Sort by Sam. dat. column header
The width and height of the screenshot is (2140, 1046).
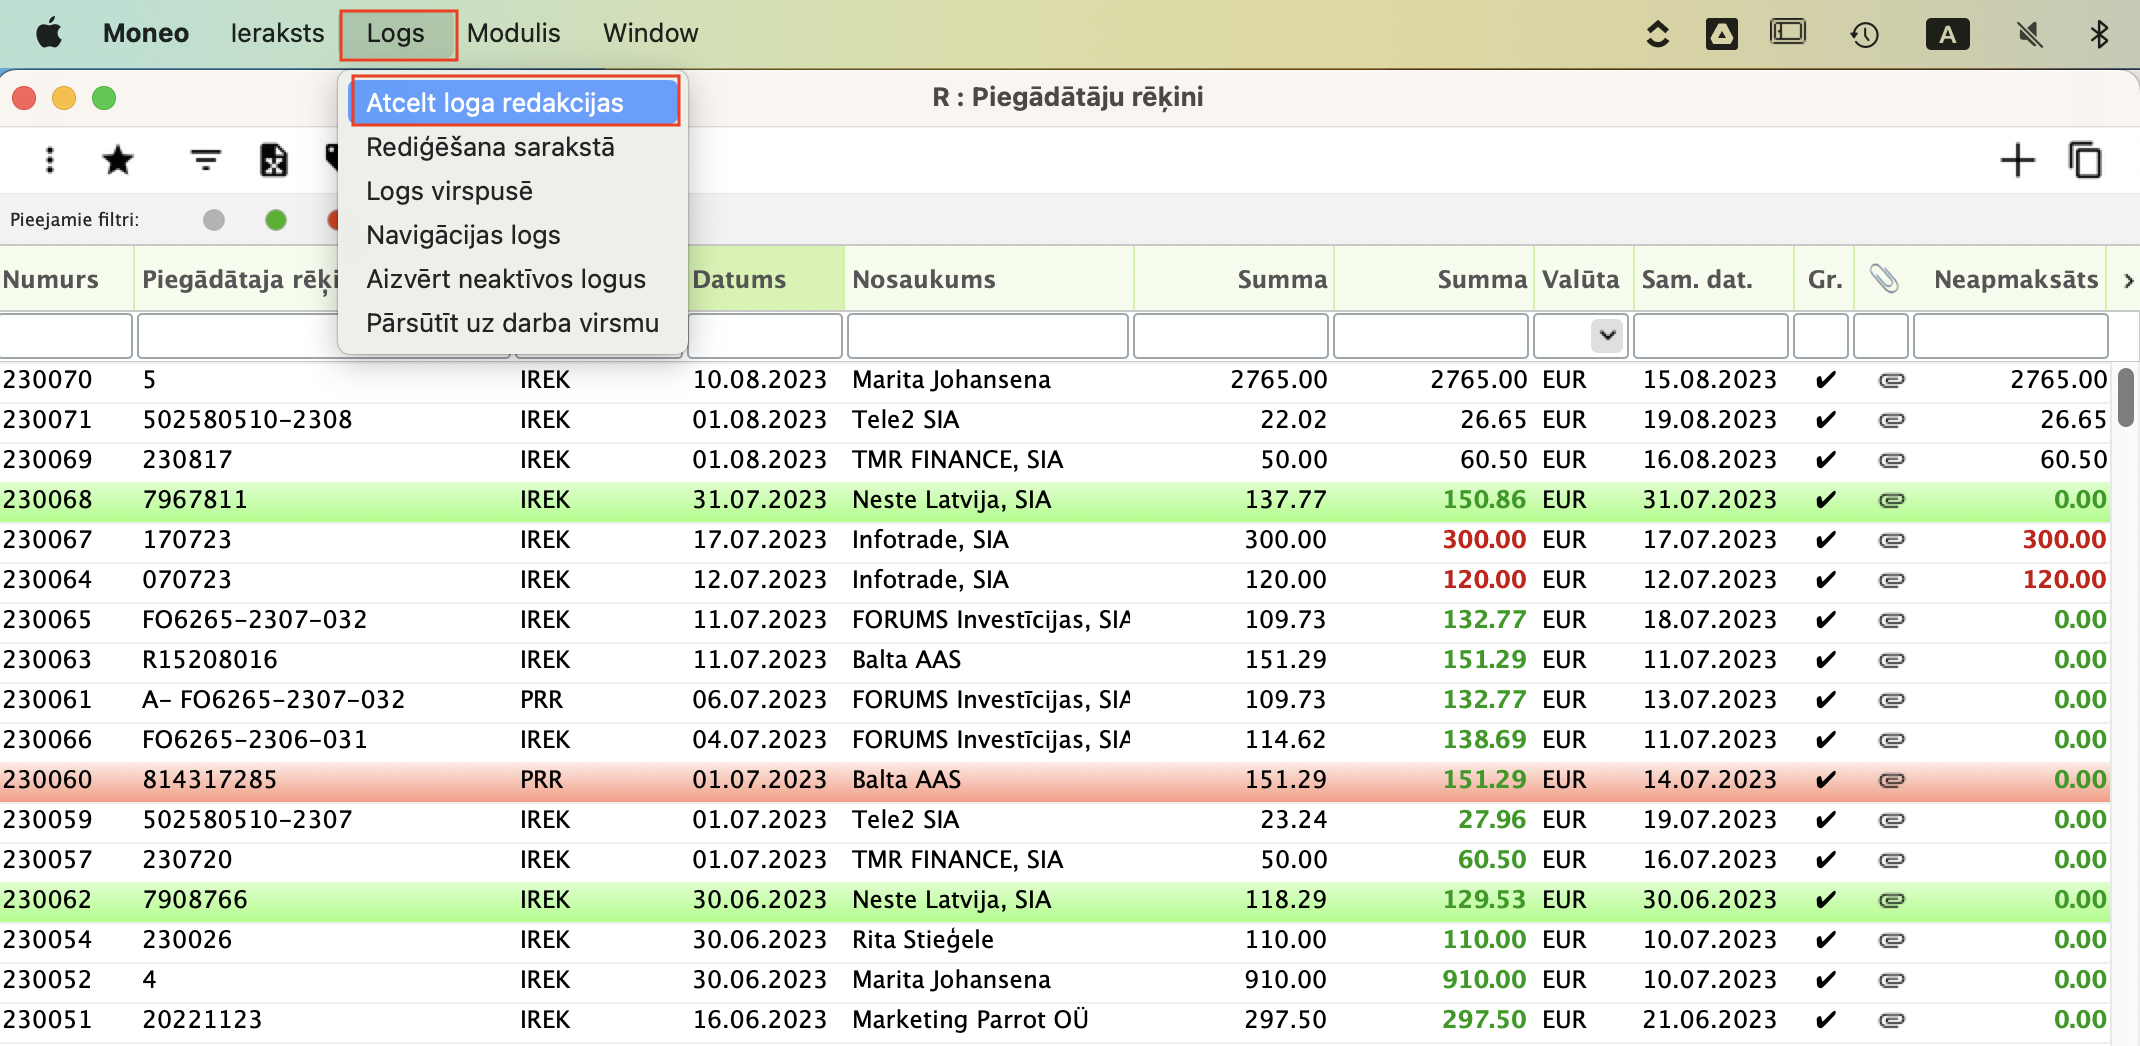point(1712,279)
